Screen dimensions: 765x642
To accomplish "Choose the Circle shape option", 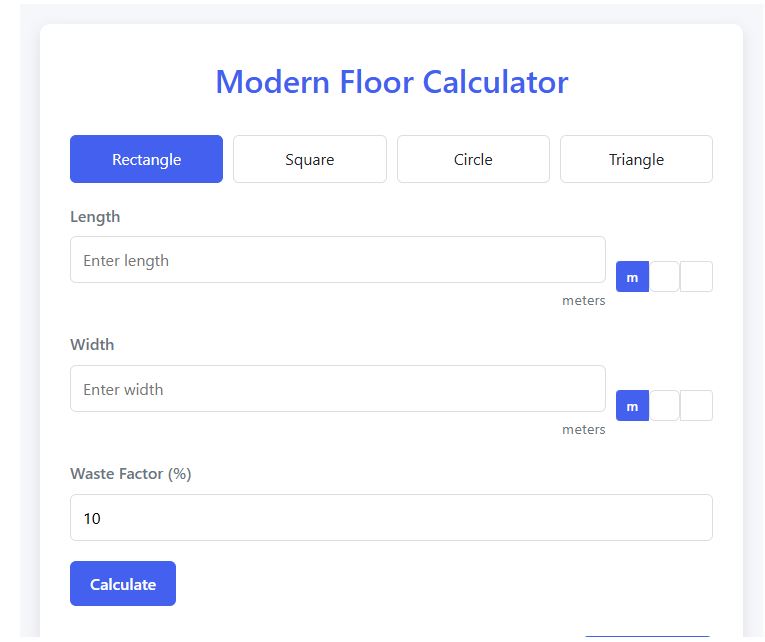I will pos(473,159).
